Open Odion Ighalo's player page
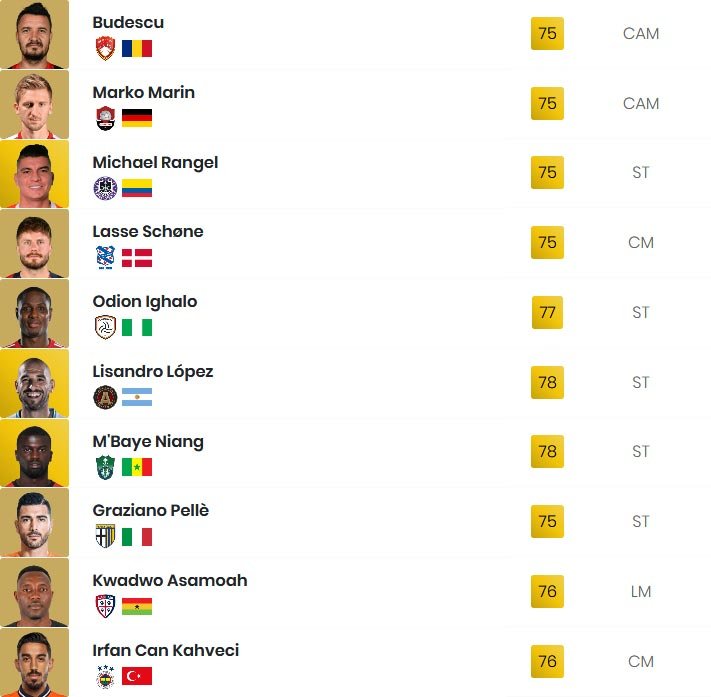The image size is (711, 697). coord(145,302)
